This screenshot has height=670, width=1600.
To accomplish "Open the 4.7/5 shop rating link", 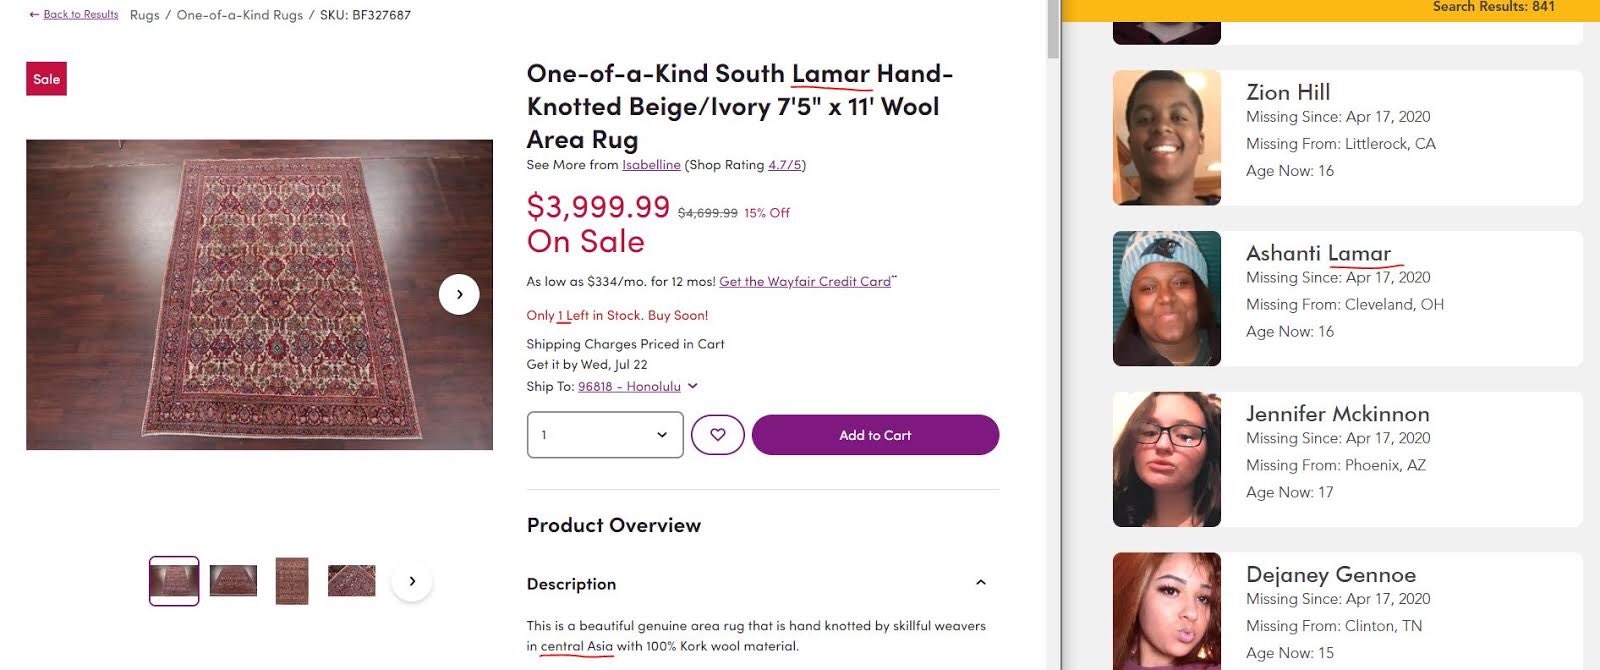I will pos(785,165).
